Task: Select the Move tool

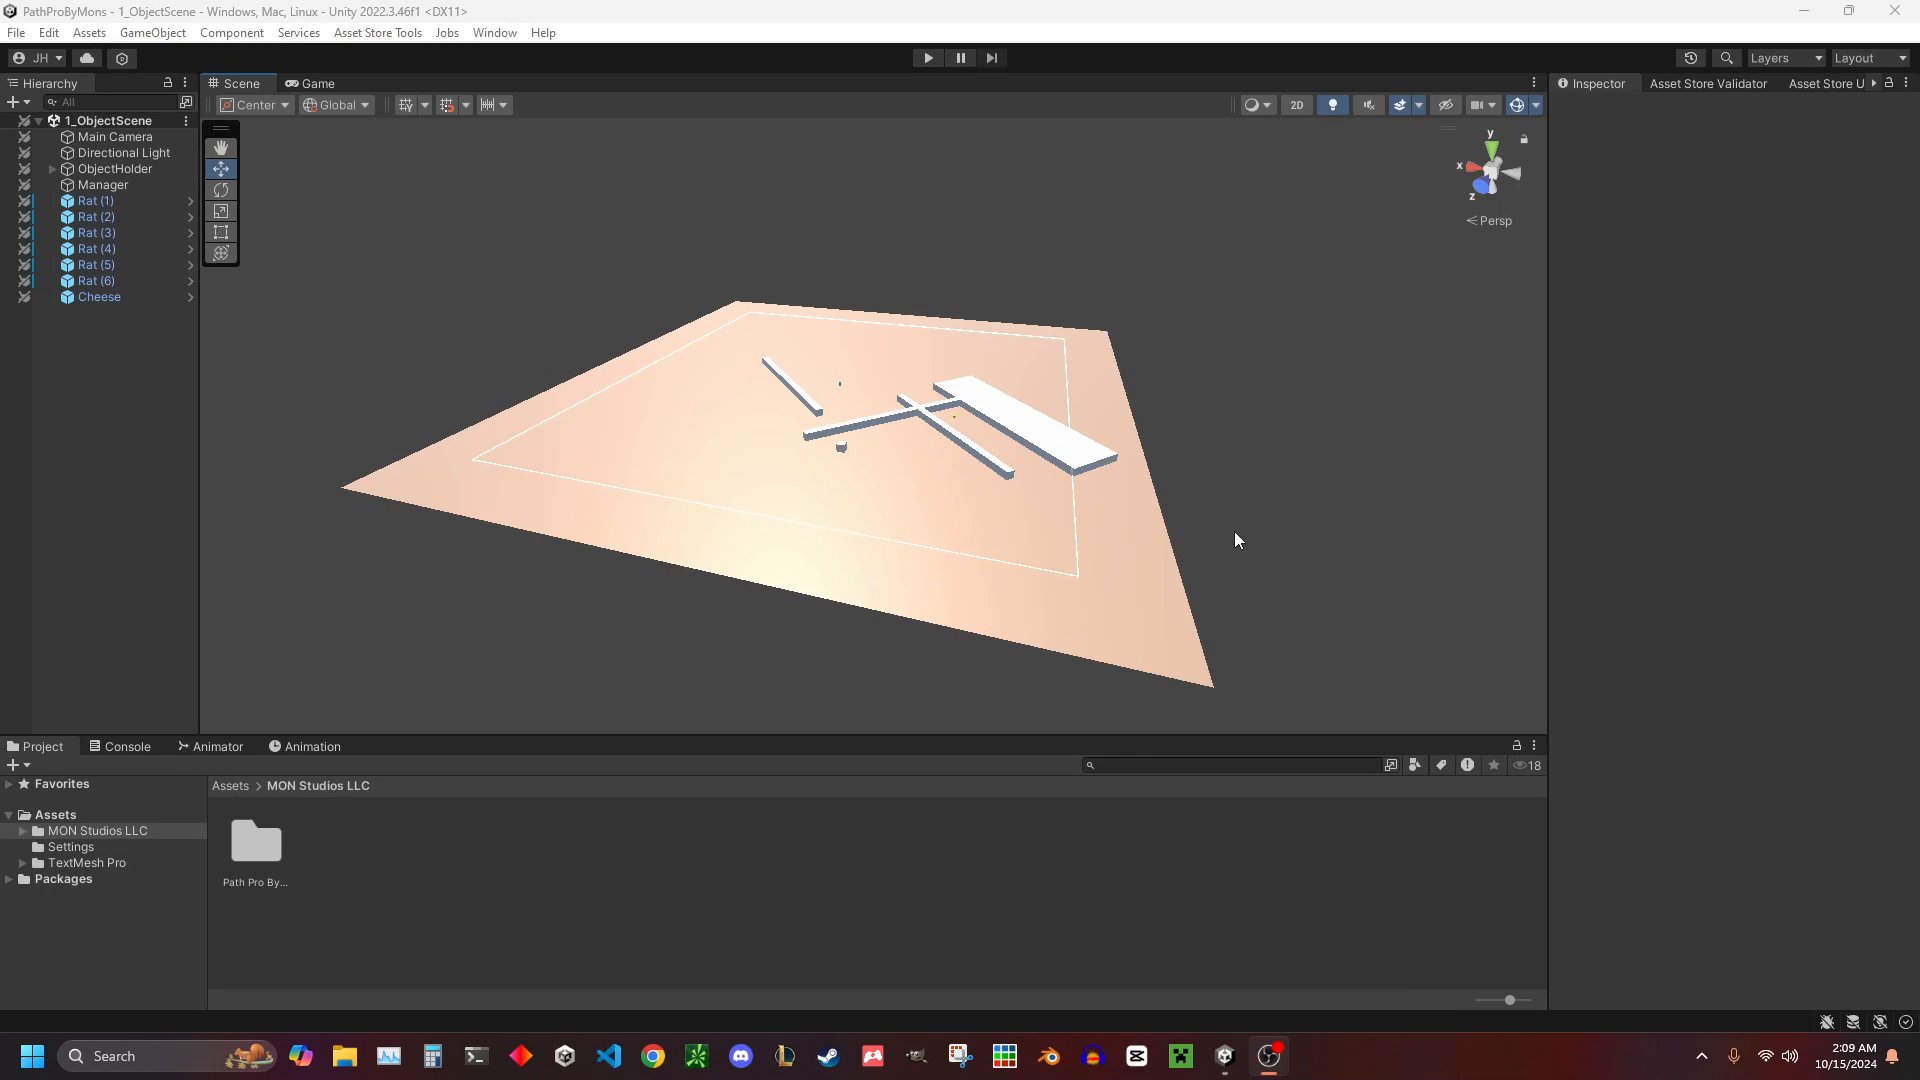Action: (x=221, y=169)
